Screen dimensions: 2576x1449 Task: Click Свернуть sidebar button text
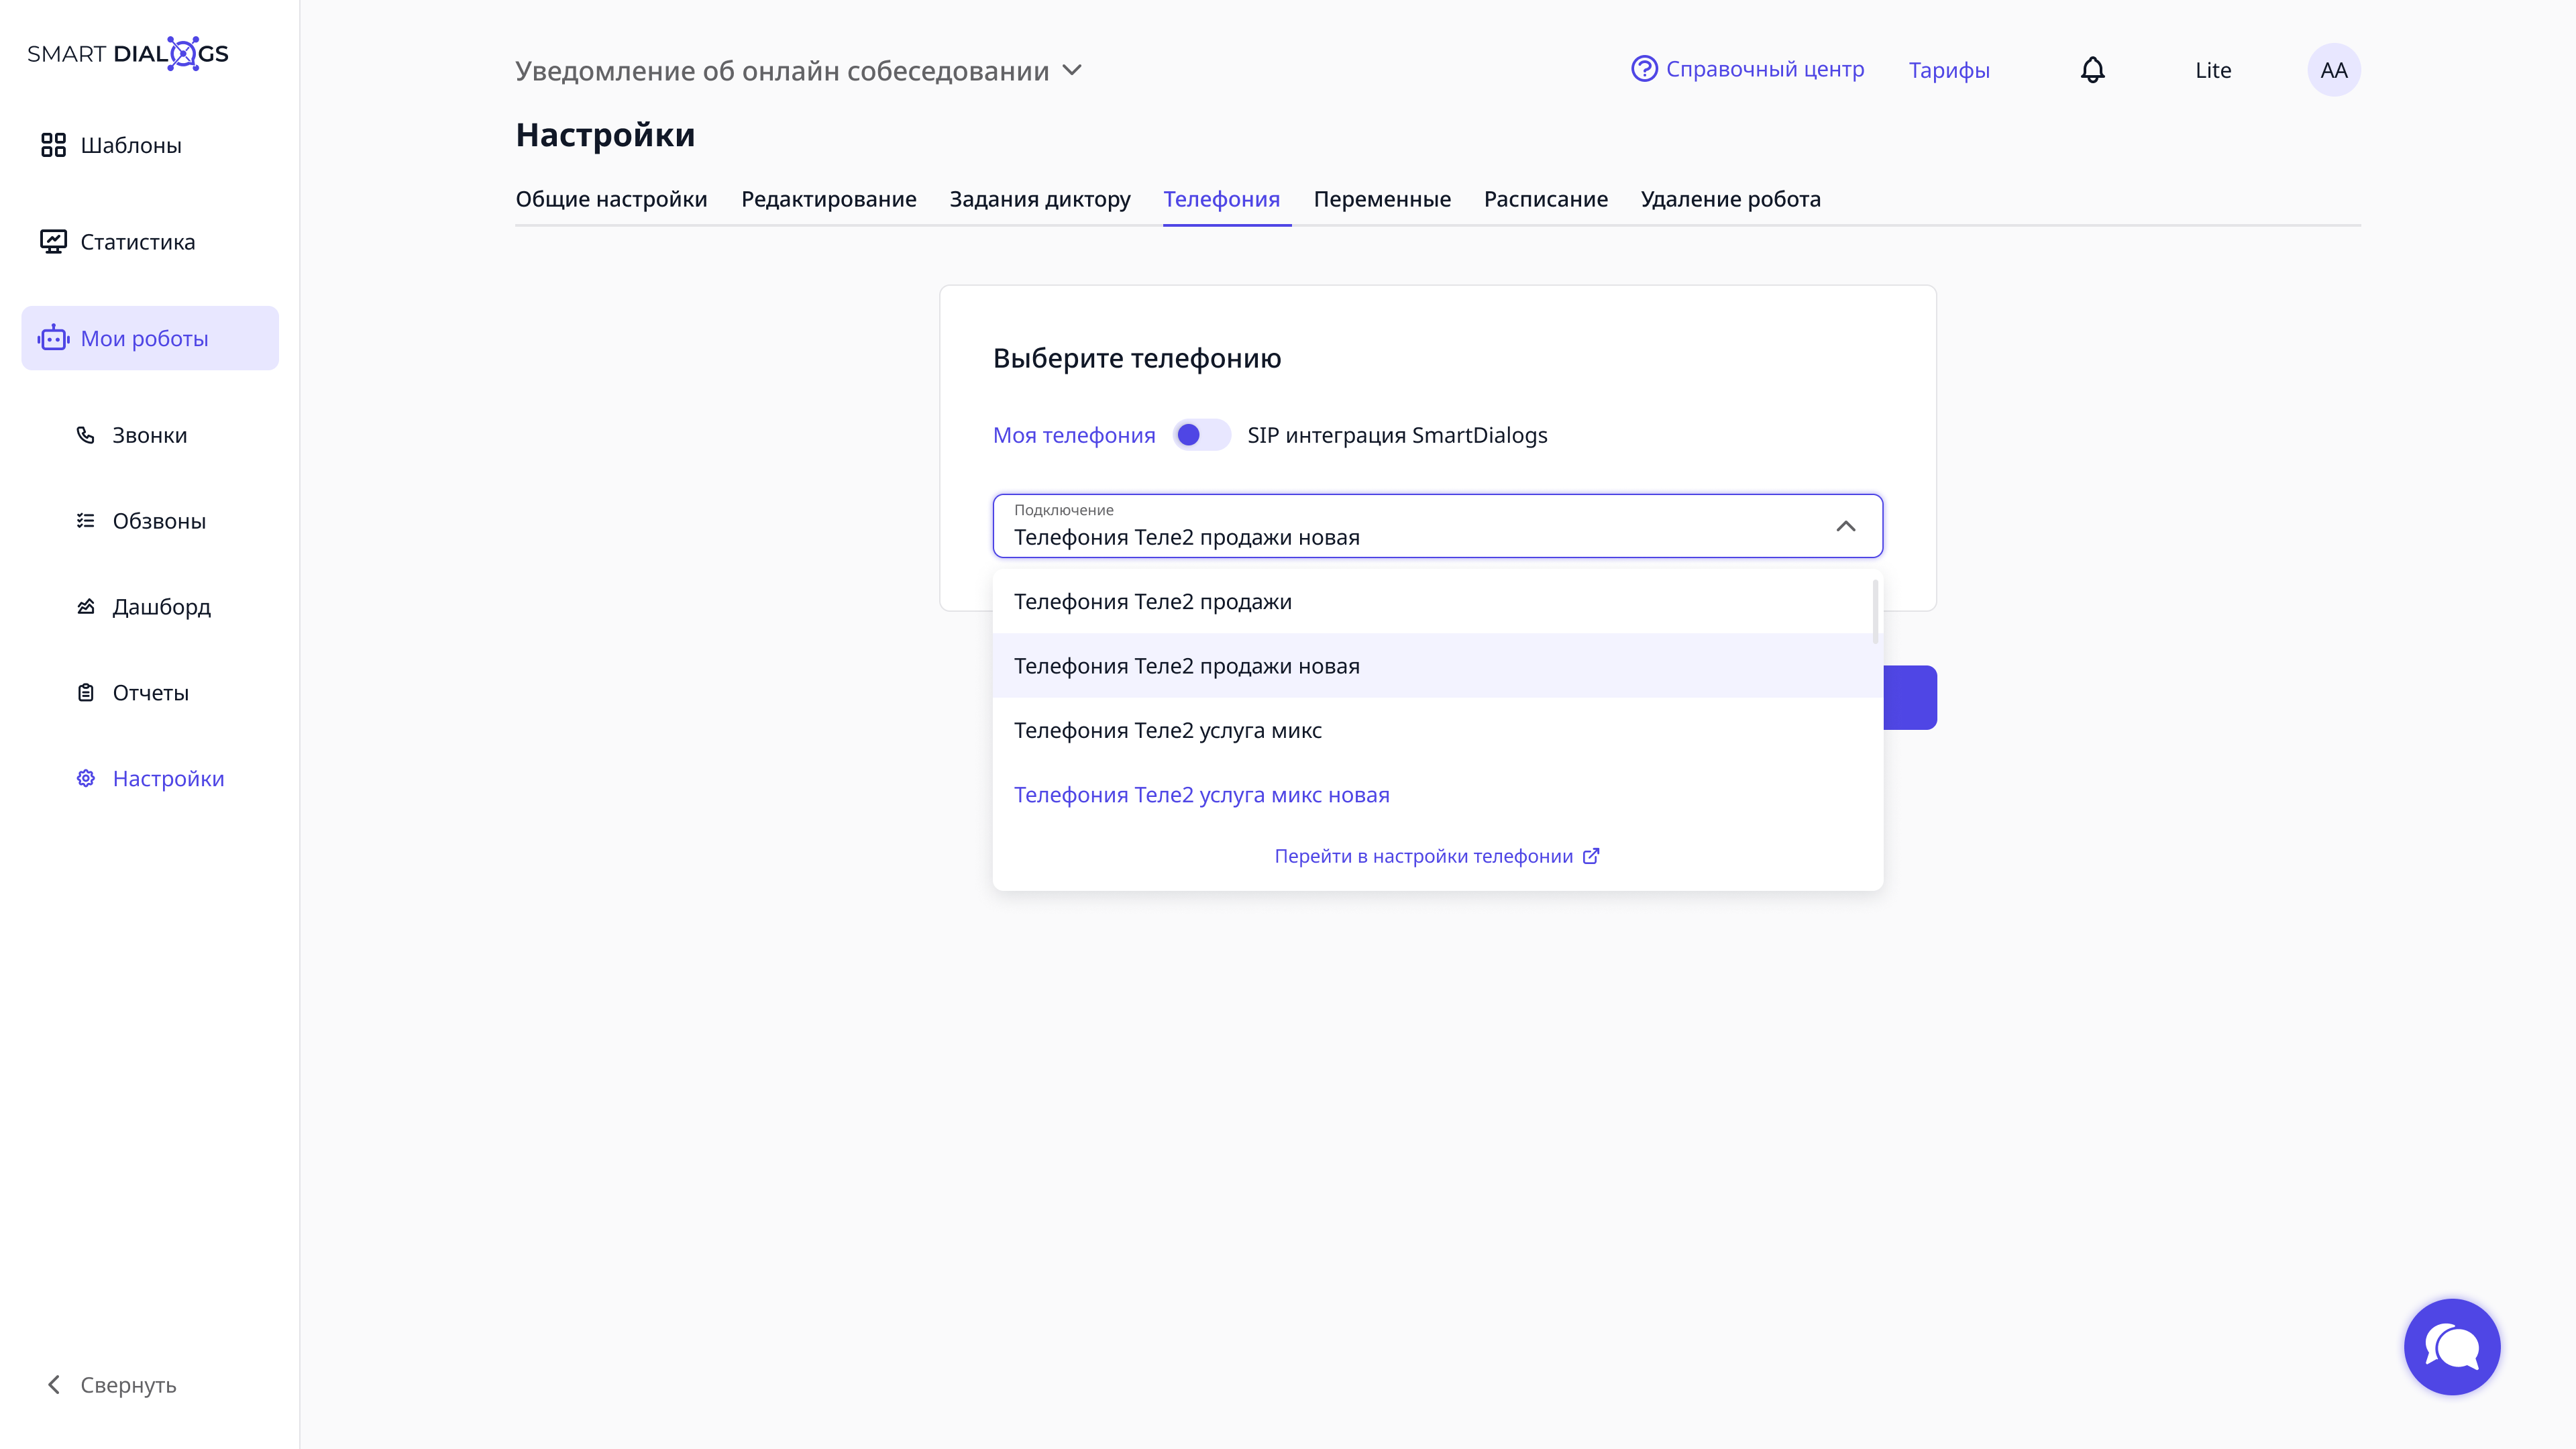pyautogui.click(x=128, y=1385)
